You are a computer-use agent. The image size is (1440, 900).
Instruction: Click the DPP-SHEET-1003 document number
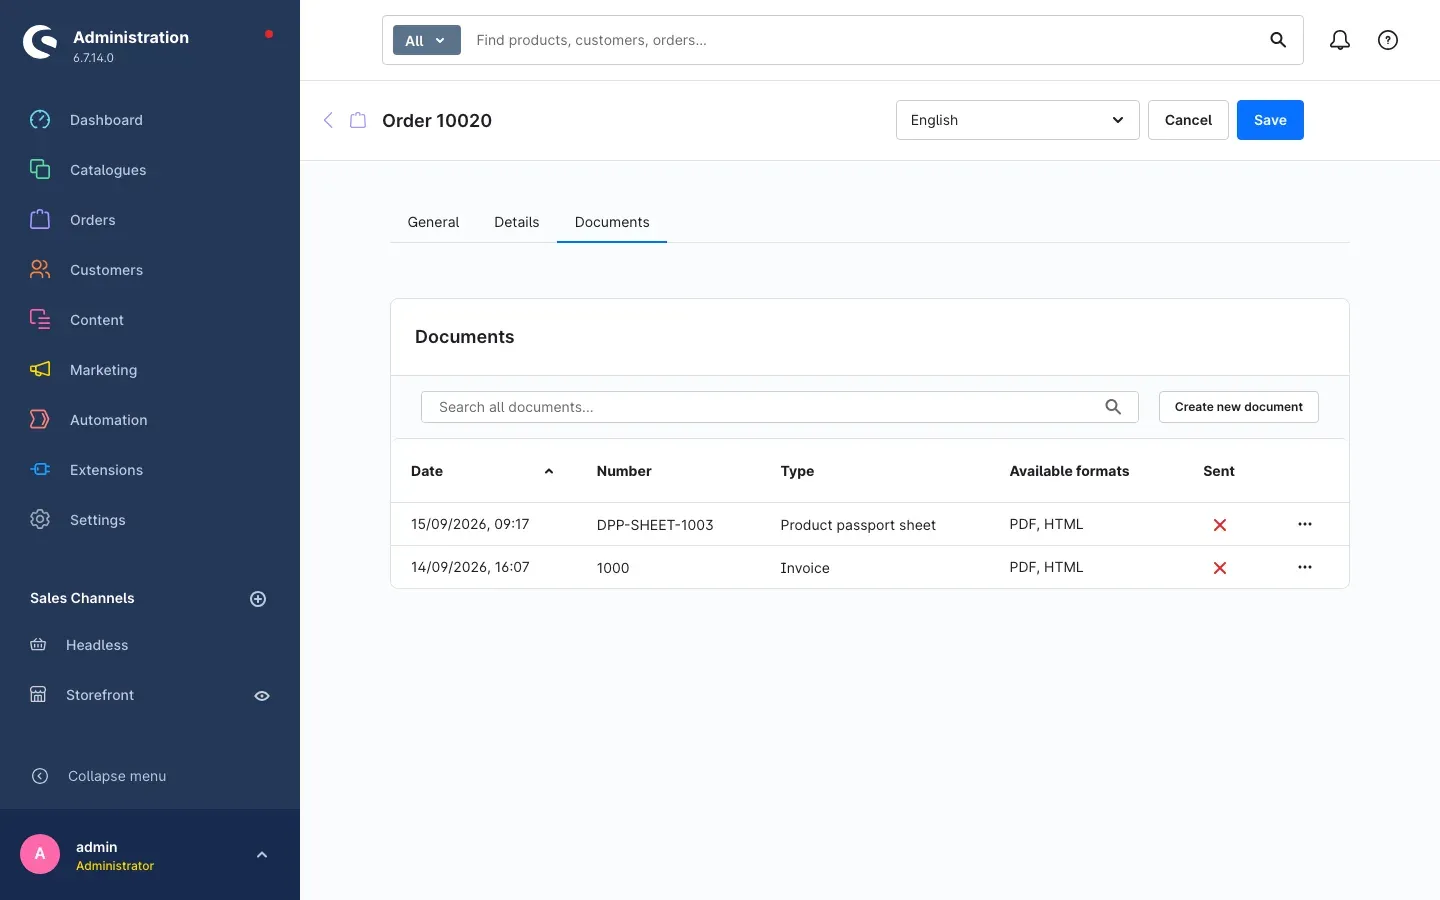pyautogui.click(x=655, y=525)
